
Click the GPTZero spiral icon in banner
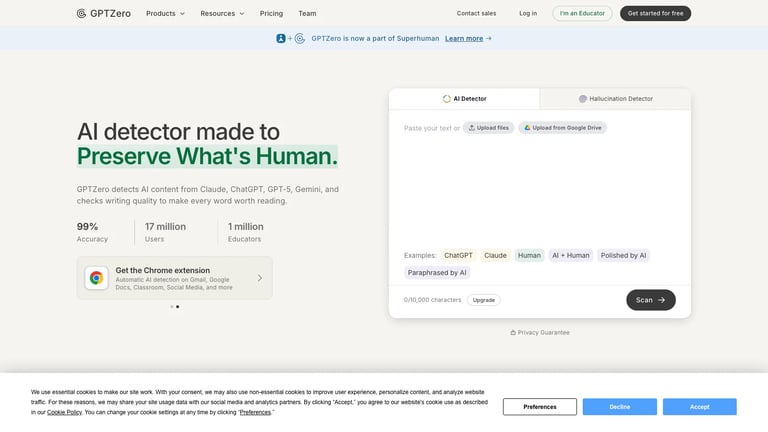pos(300,38)
